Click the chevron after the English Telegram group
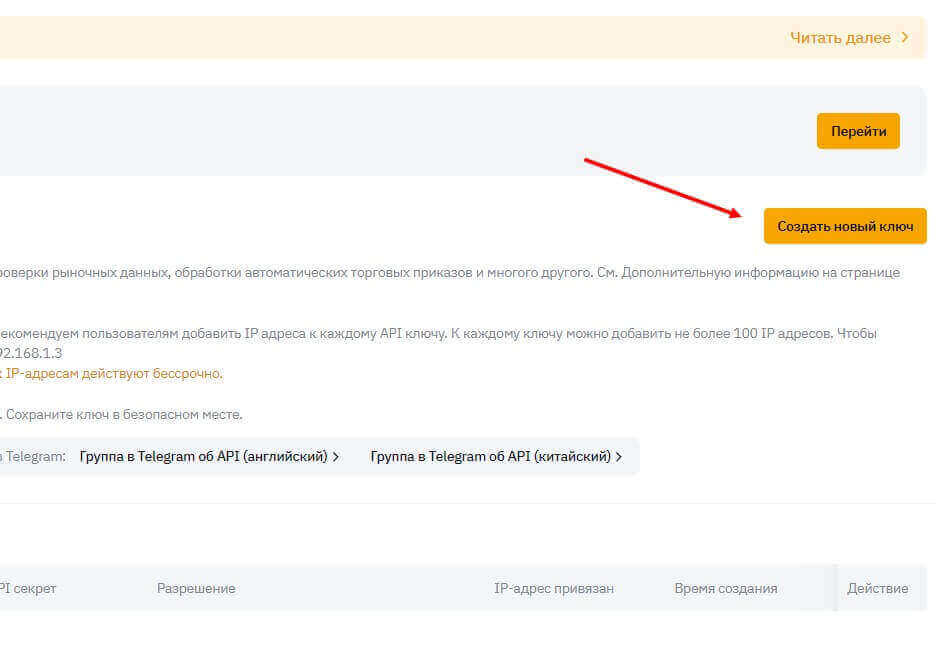Screen dimensions: 936x661 coord(336,456)
